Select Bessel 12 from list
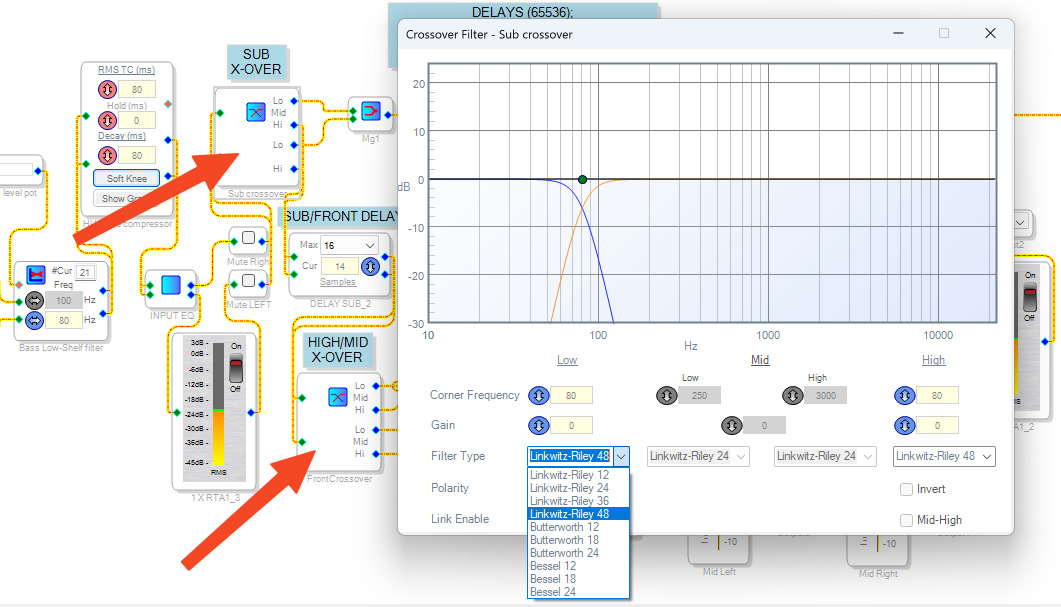 pos(579,566)
